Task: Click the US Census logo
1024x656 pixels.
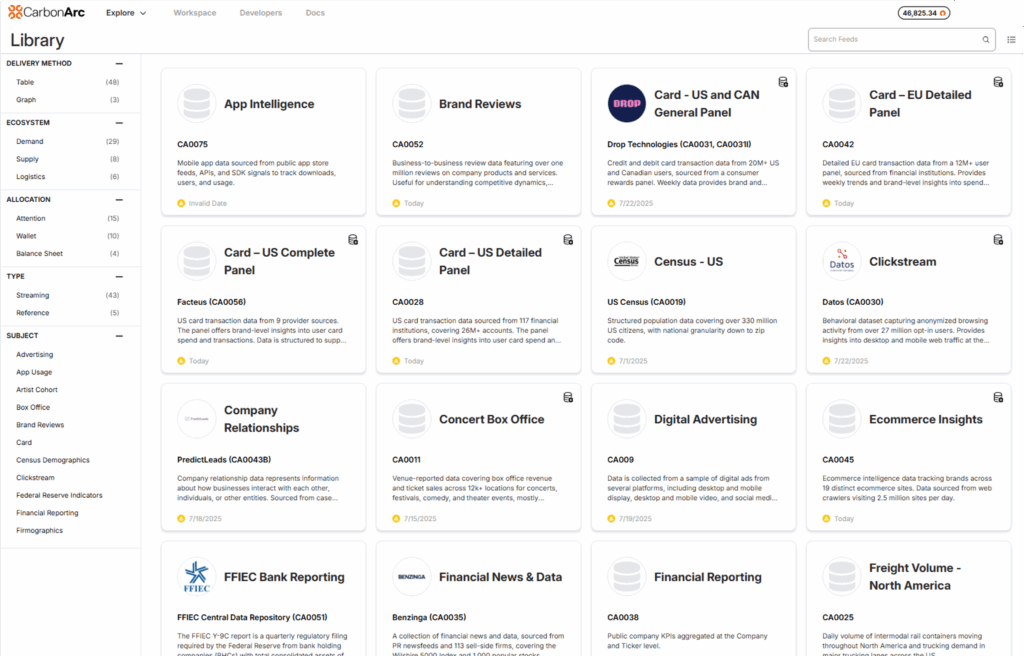Action: [626, 261]
